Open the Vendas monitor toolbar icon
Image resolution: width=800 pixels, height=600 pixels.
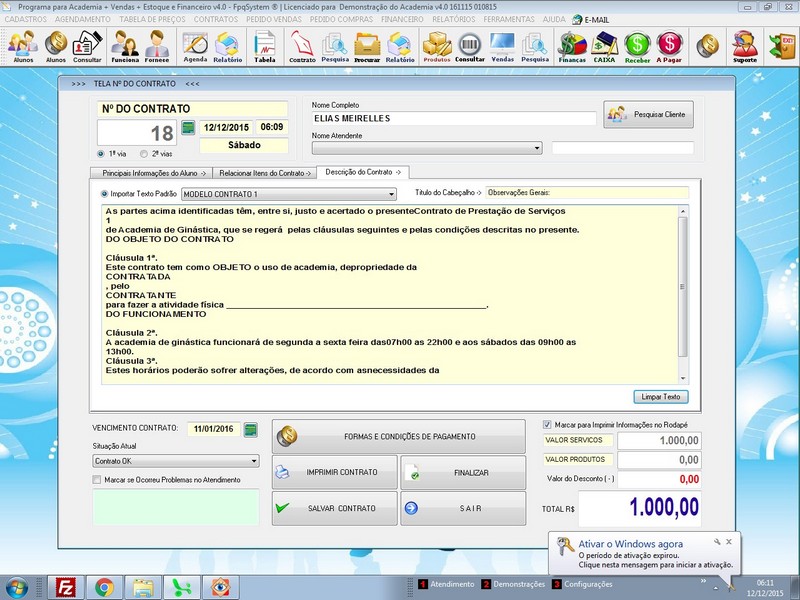503,46
